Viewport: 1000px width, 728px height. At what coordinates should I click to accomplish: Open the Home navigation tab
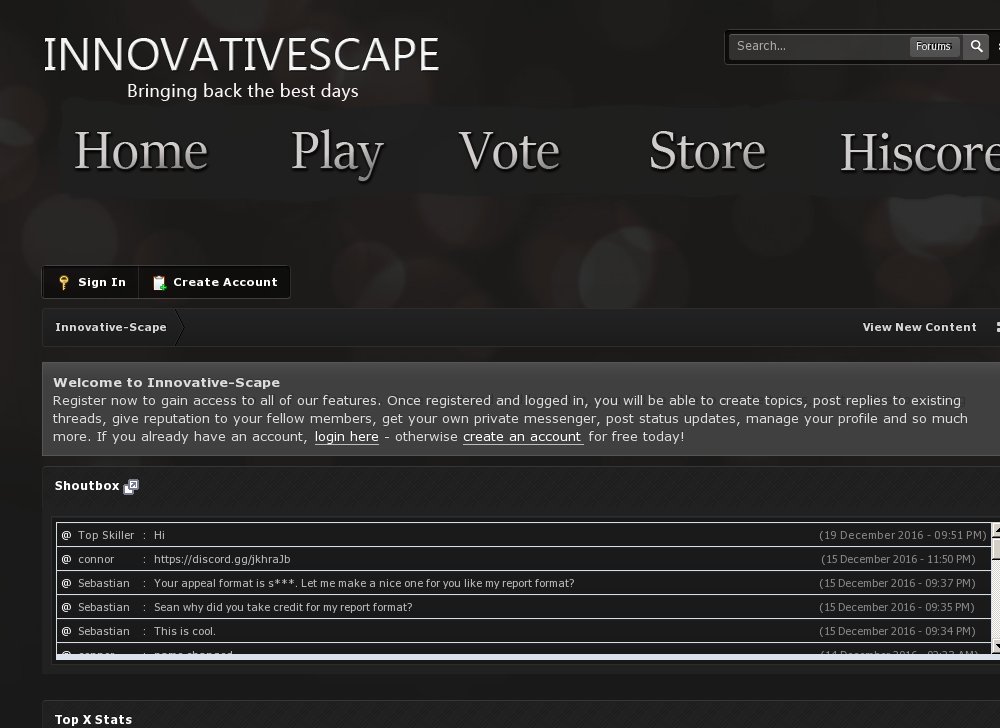coord(141,151)
